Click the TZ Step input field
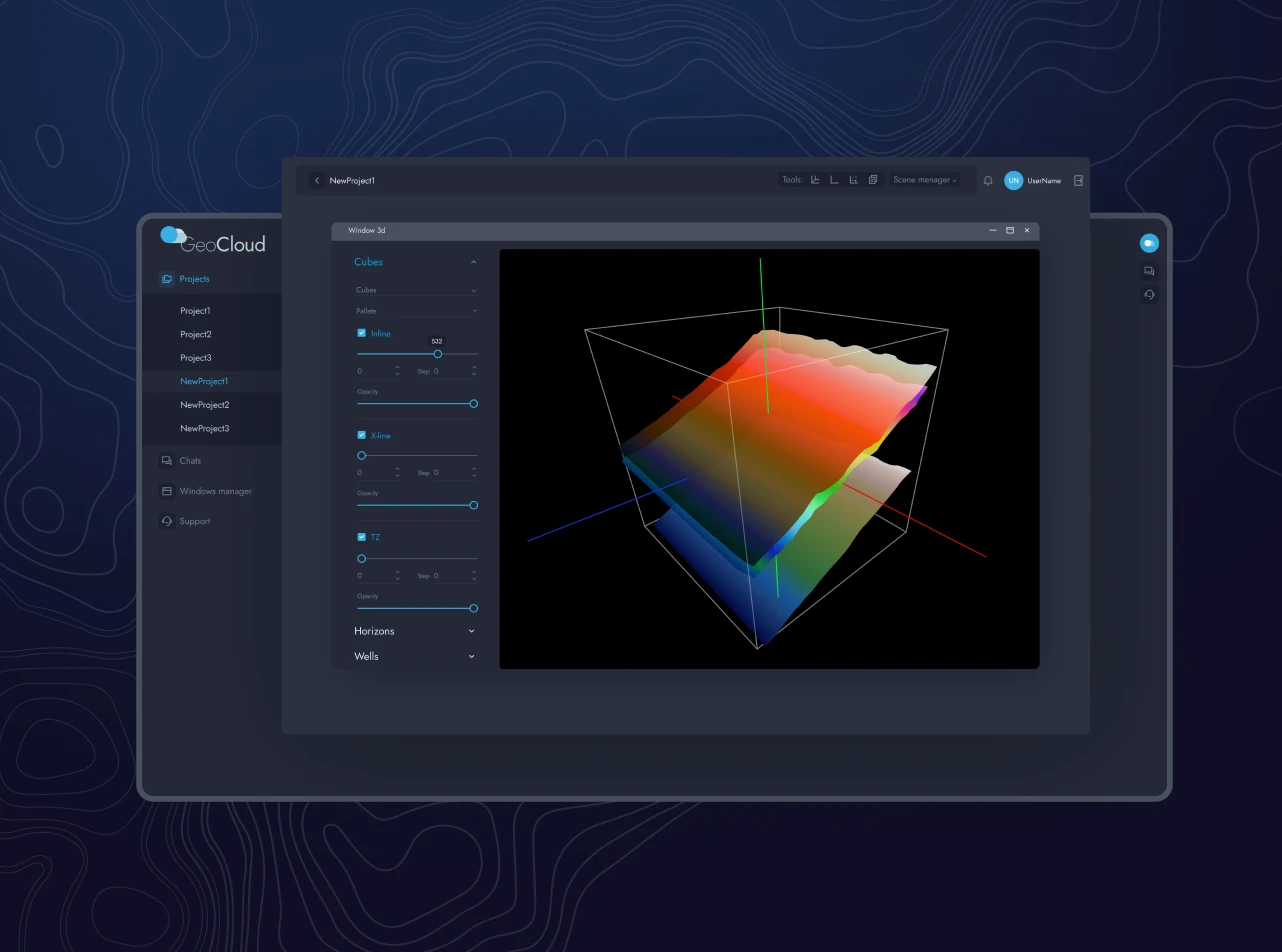Image resolution: width=1282 pixels, height=952 pixels. tap(455, 576)
